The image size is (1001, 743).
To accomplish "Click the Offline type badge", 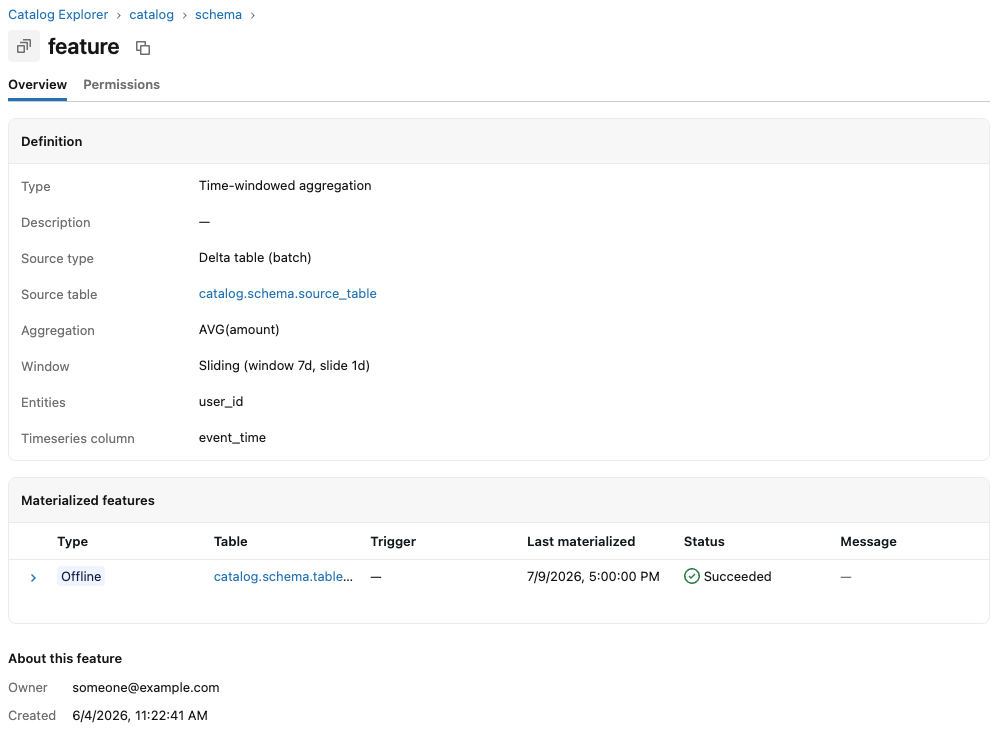I will click(81, 576).
